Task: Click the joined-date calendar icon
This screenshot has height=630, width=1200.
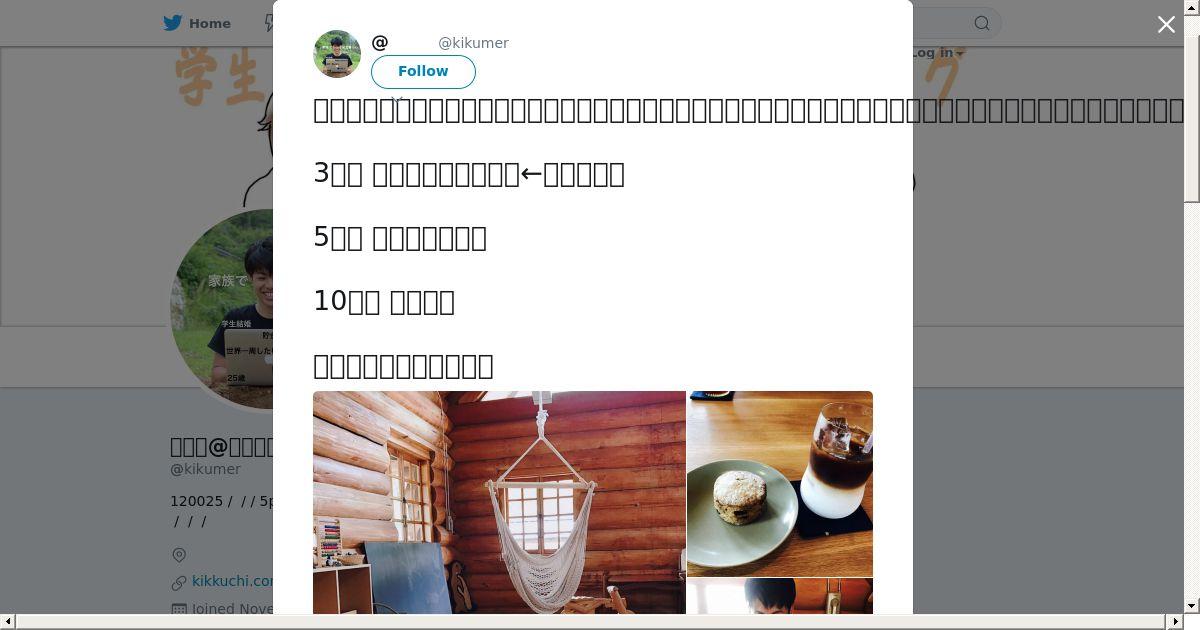Action: click(179, 608)
